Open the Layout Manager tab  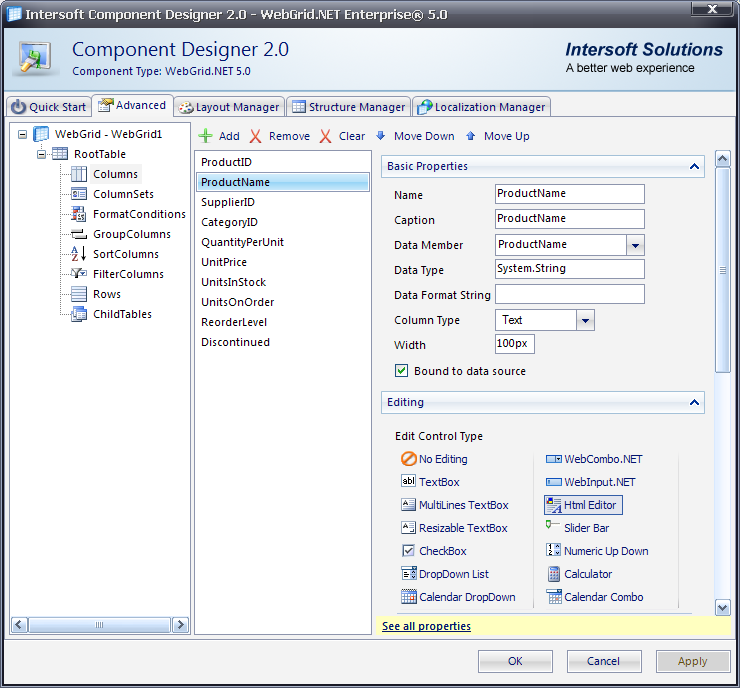pos(229,107)
